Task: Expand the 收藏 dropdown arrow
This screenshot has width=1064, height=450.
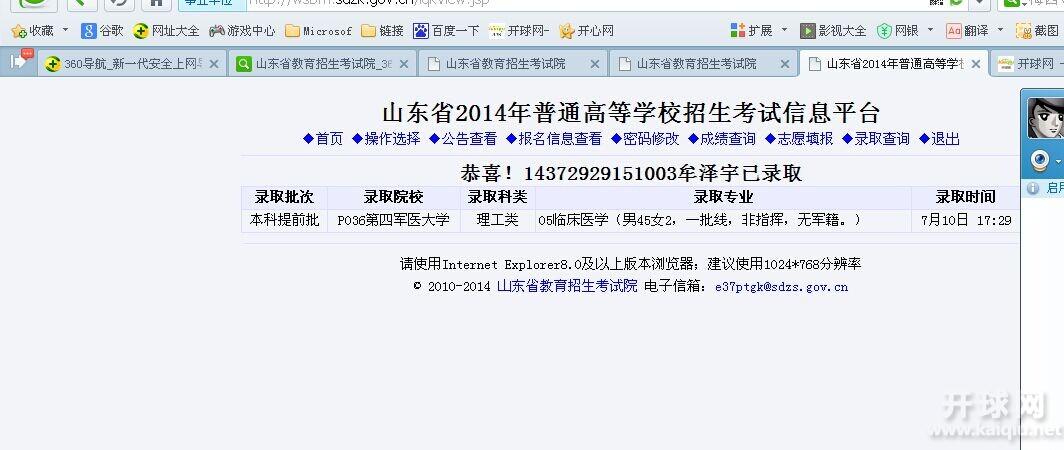Action: [x=66, y=31]
